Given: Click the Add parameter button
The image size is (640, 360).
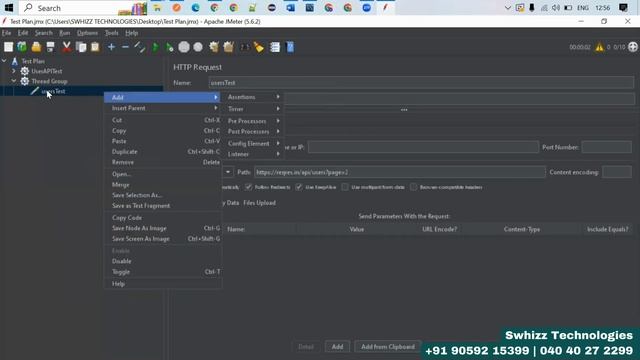Looking at the screenshot, I should [337, 347].
